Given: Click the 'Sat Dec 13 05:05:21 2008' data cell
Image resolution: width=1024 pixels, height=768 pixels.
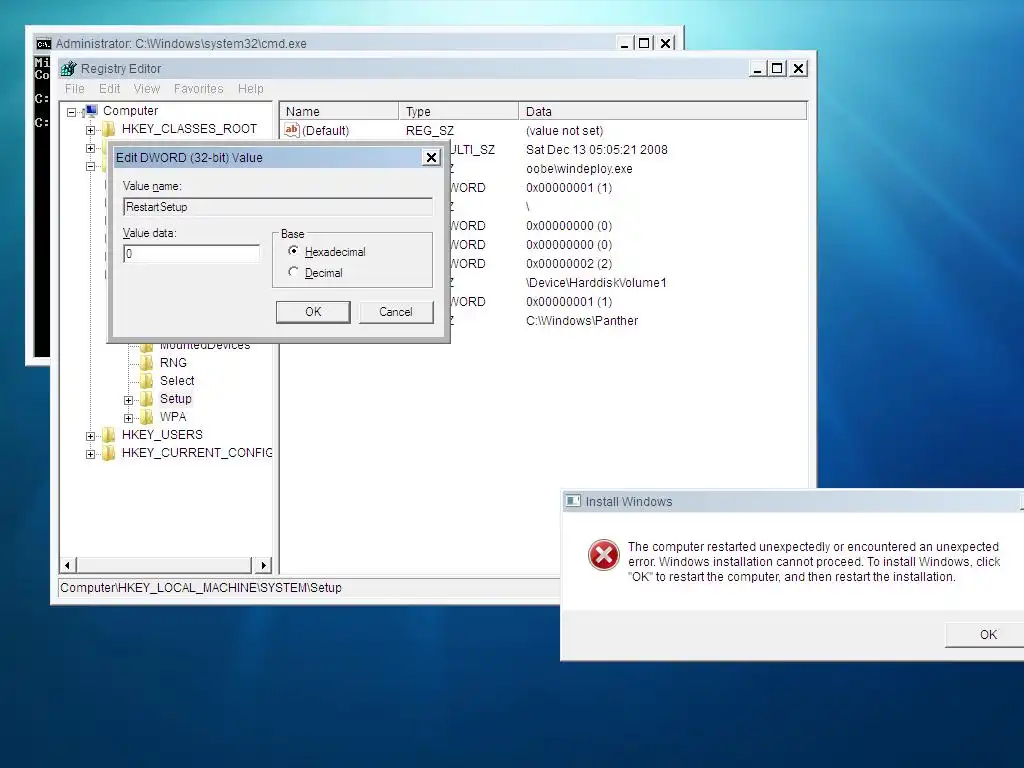Looking at the screenshot, I should tap(597, 150).
